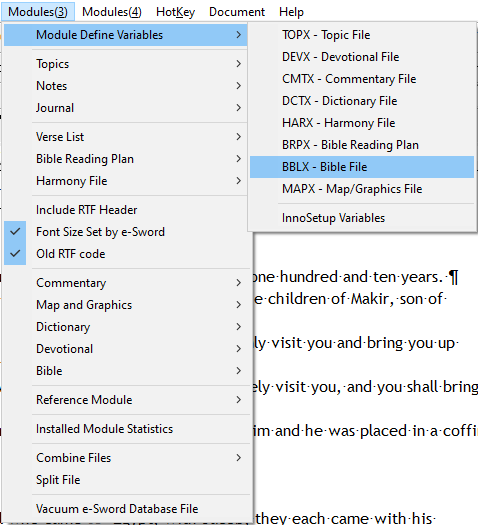Image resolution: width=478 pixels, height=525 pixels.
Task: Select MAPX - Map/Graphics File
Action: coord(362,189)
